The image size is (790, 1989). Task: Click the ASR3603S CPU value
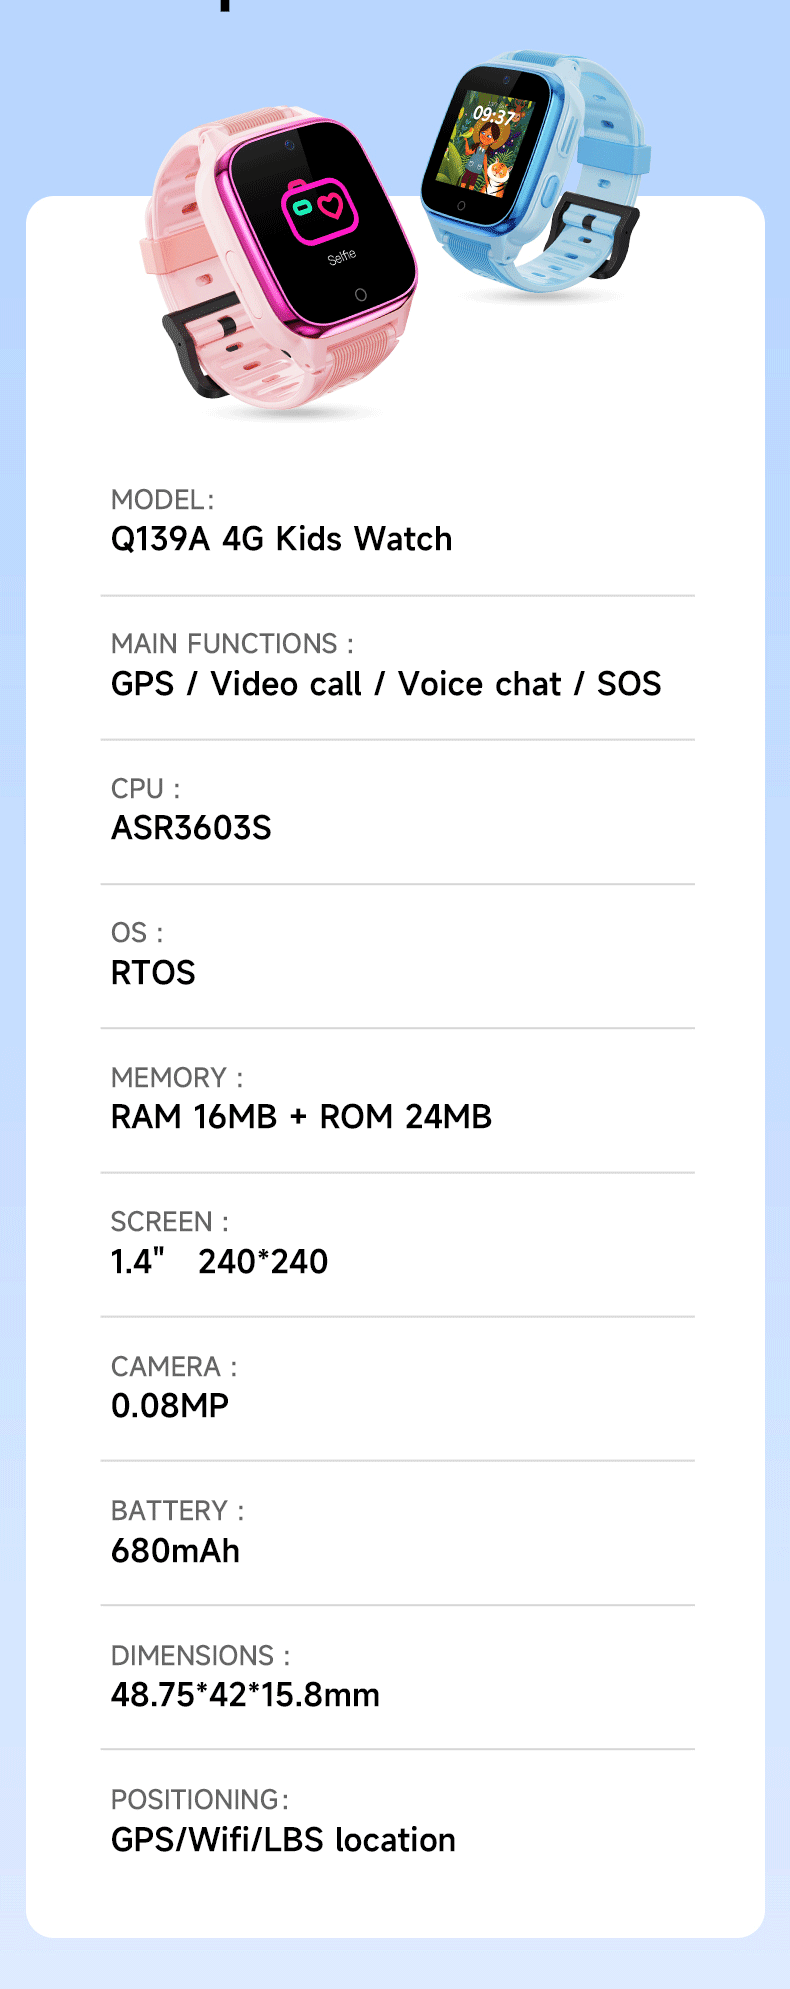click(191, 828)
